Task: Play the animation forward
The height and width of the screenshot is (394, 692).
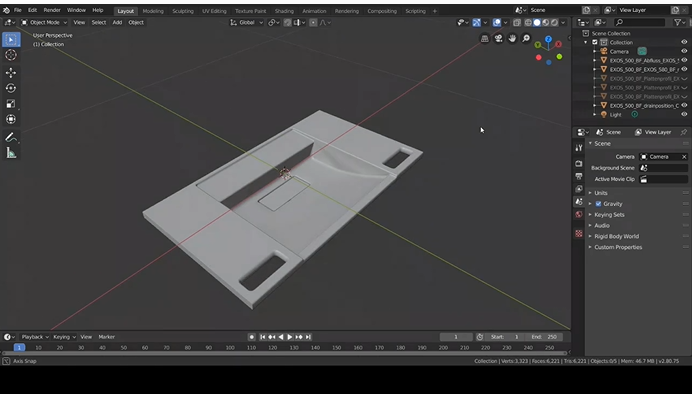Action: 290,337
